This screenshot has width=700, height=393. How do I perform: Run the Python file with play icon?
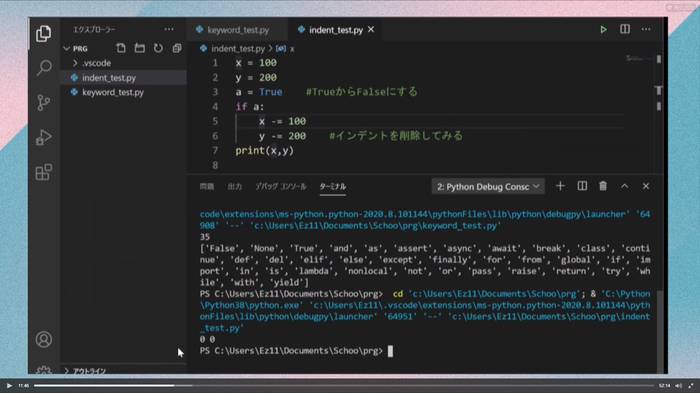(603, 29)
